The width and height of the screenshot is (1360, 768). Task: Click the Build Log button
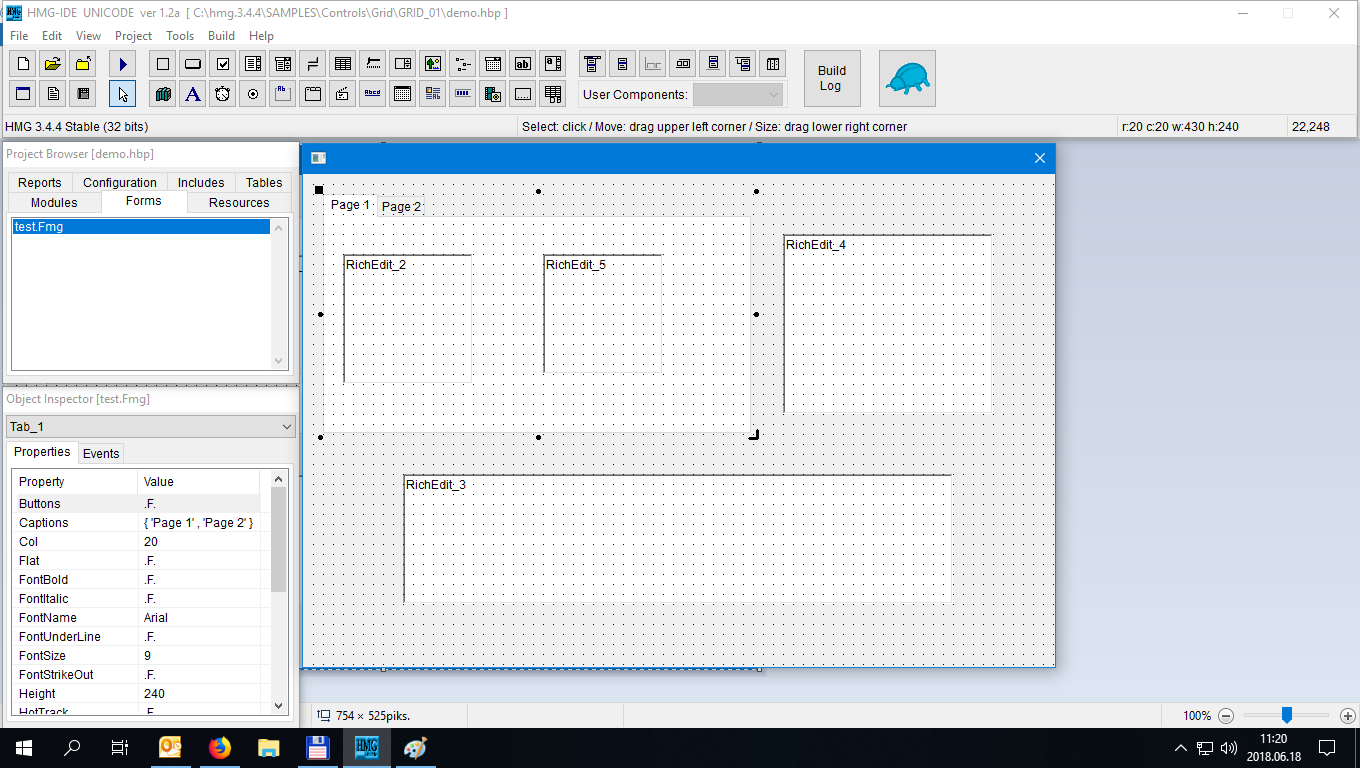pos(831,78)
